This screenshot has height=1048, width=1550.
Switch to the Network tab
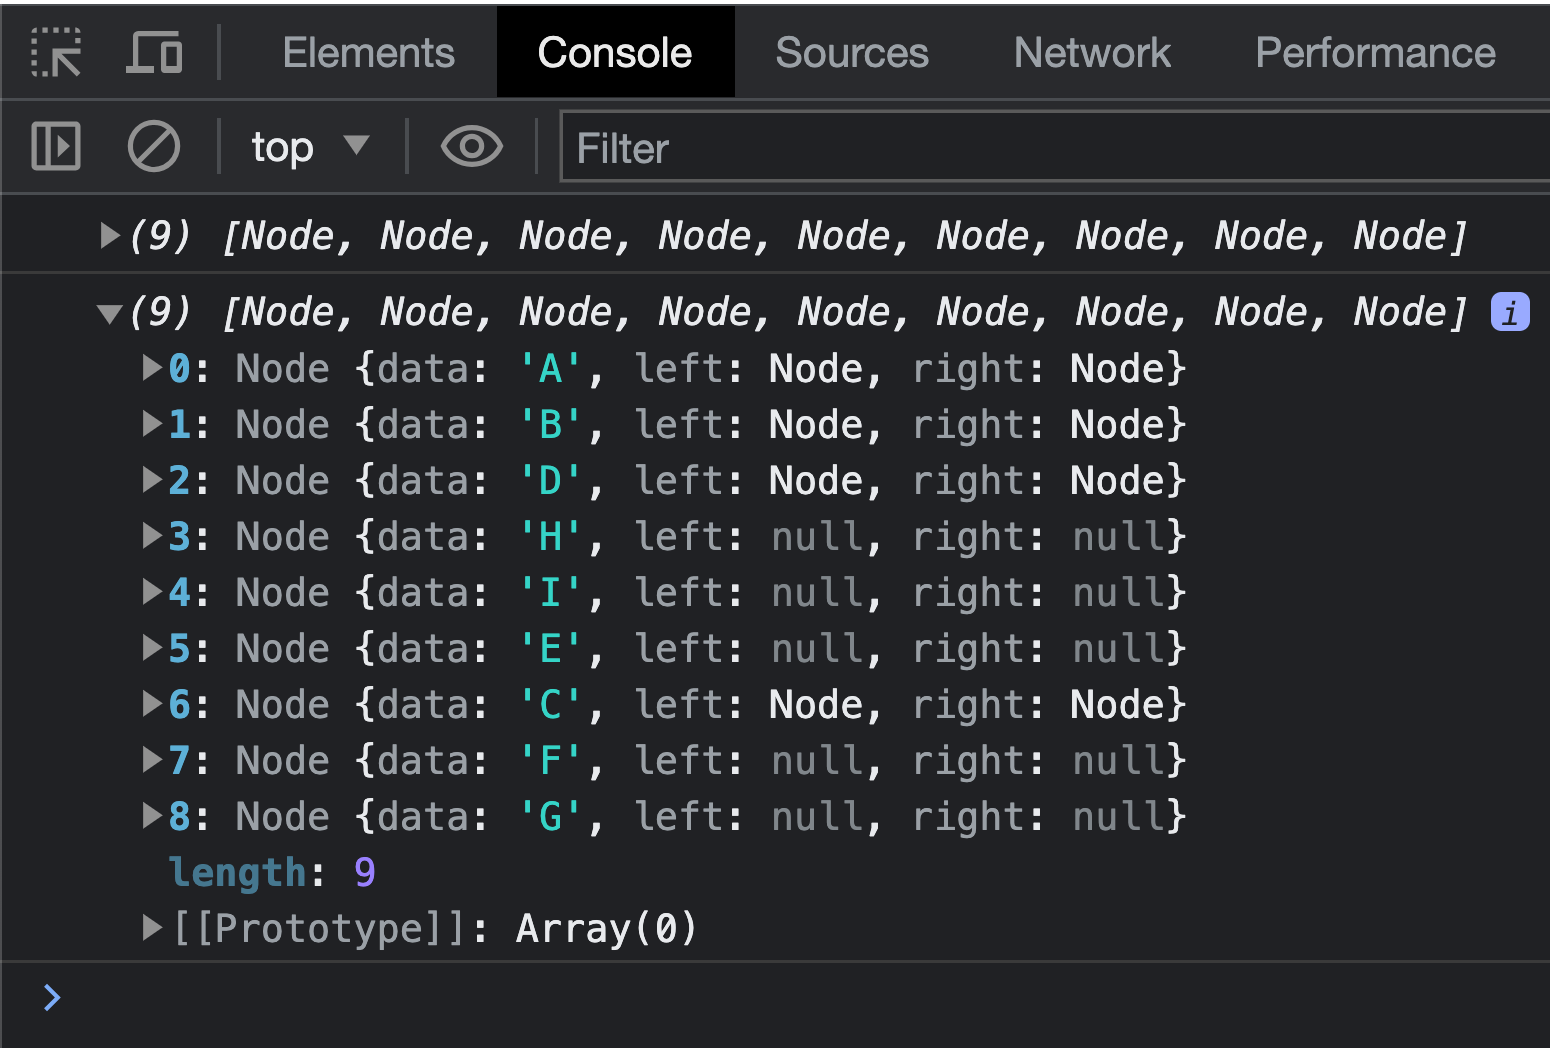(1092, 52)
